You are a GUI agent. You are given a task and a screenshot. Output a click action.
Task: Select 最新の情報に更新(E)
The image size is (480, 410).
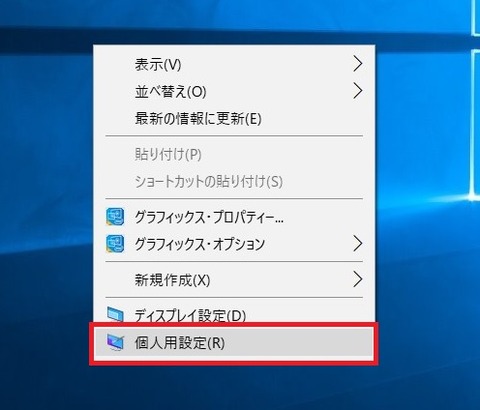234,118
